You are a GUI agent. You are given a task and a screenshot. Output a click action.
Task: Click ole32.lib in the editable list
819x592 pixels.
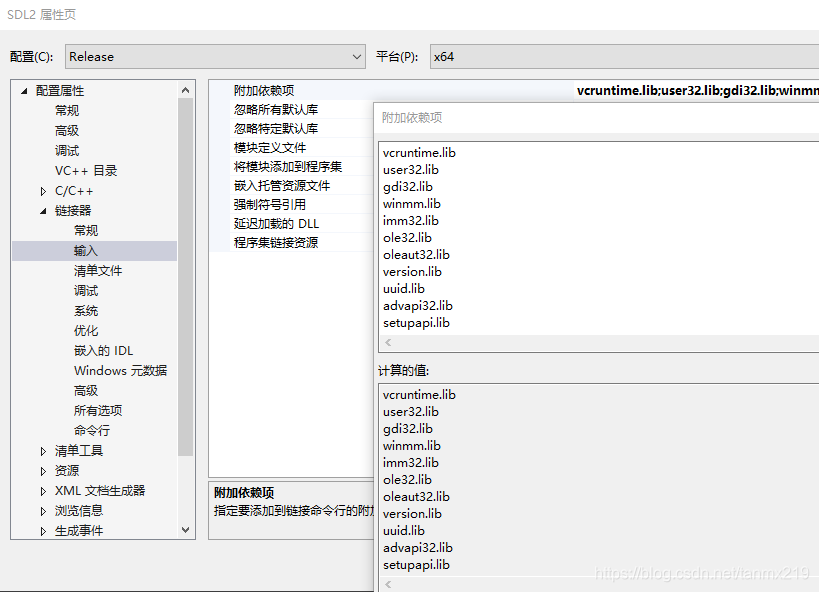pyautogui.click(x=407, y=238)
